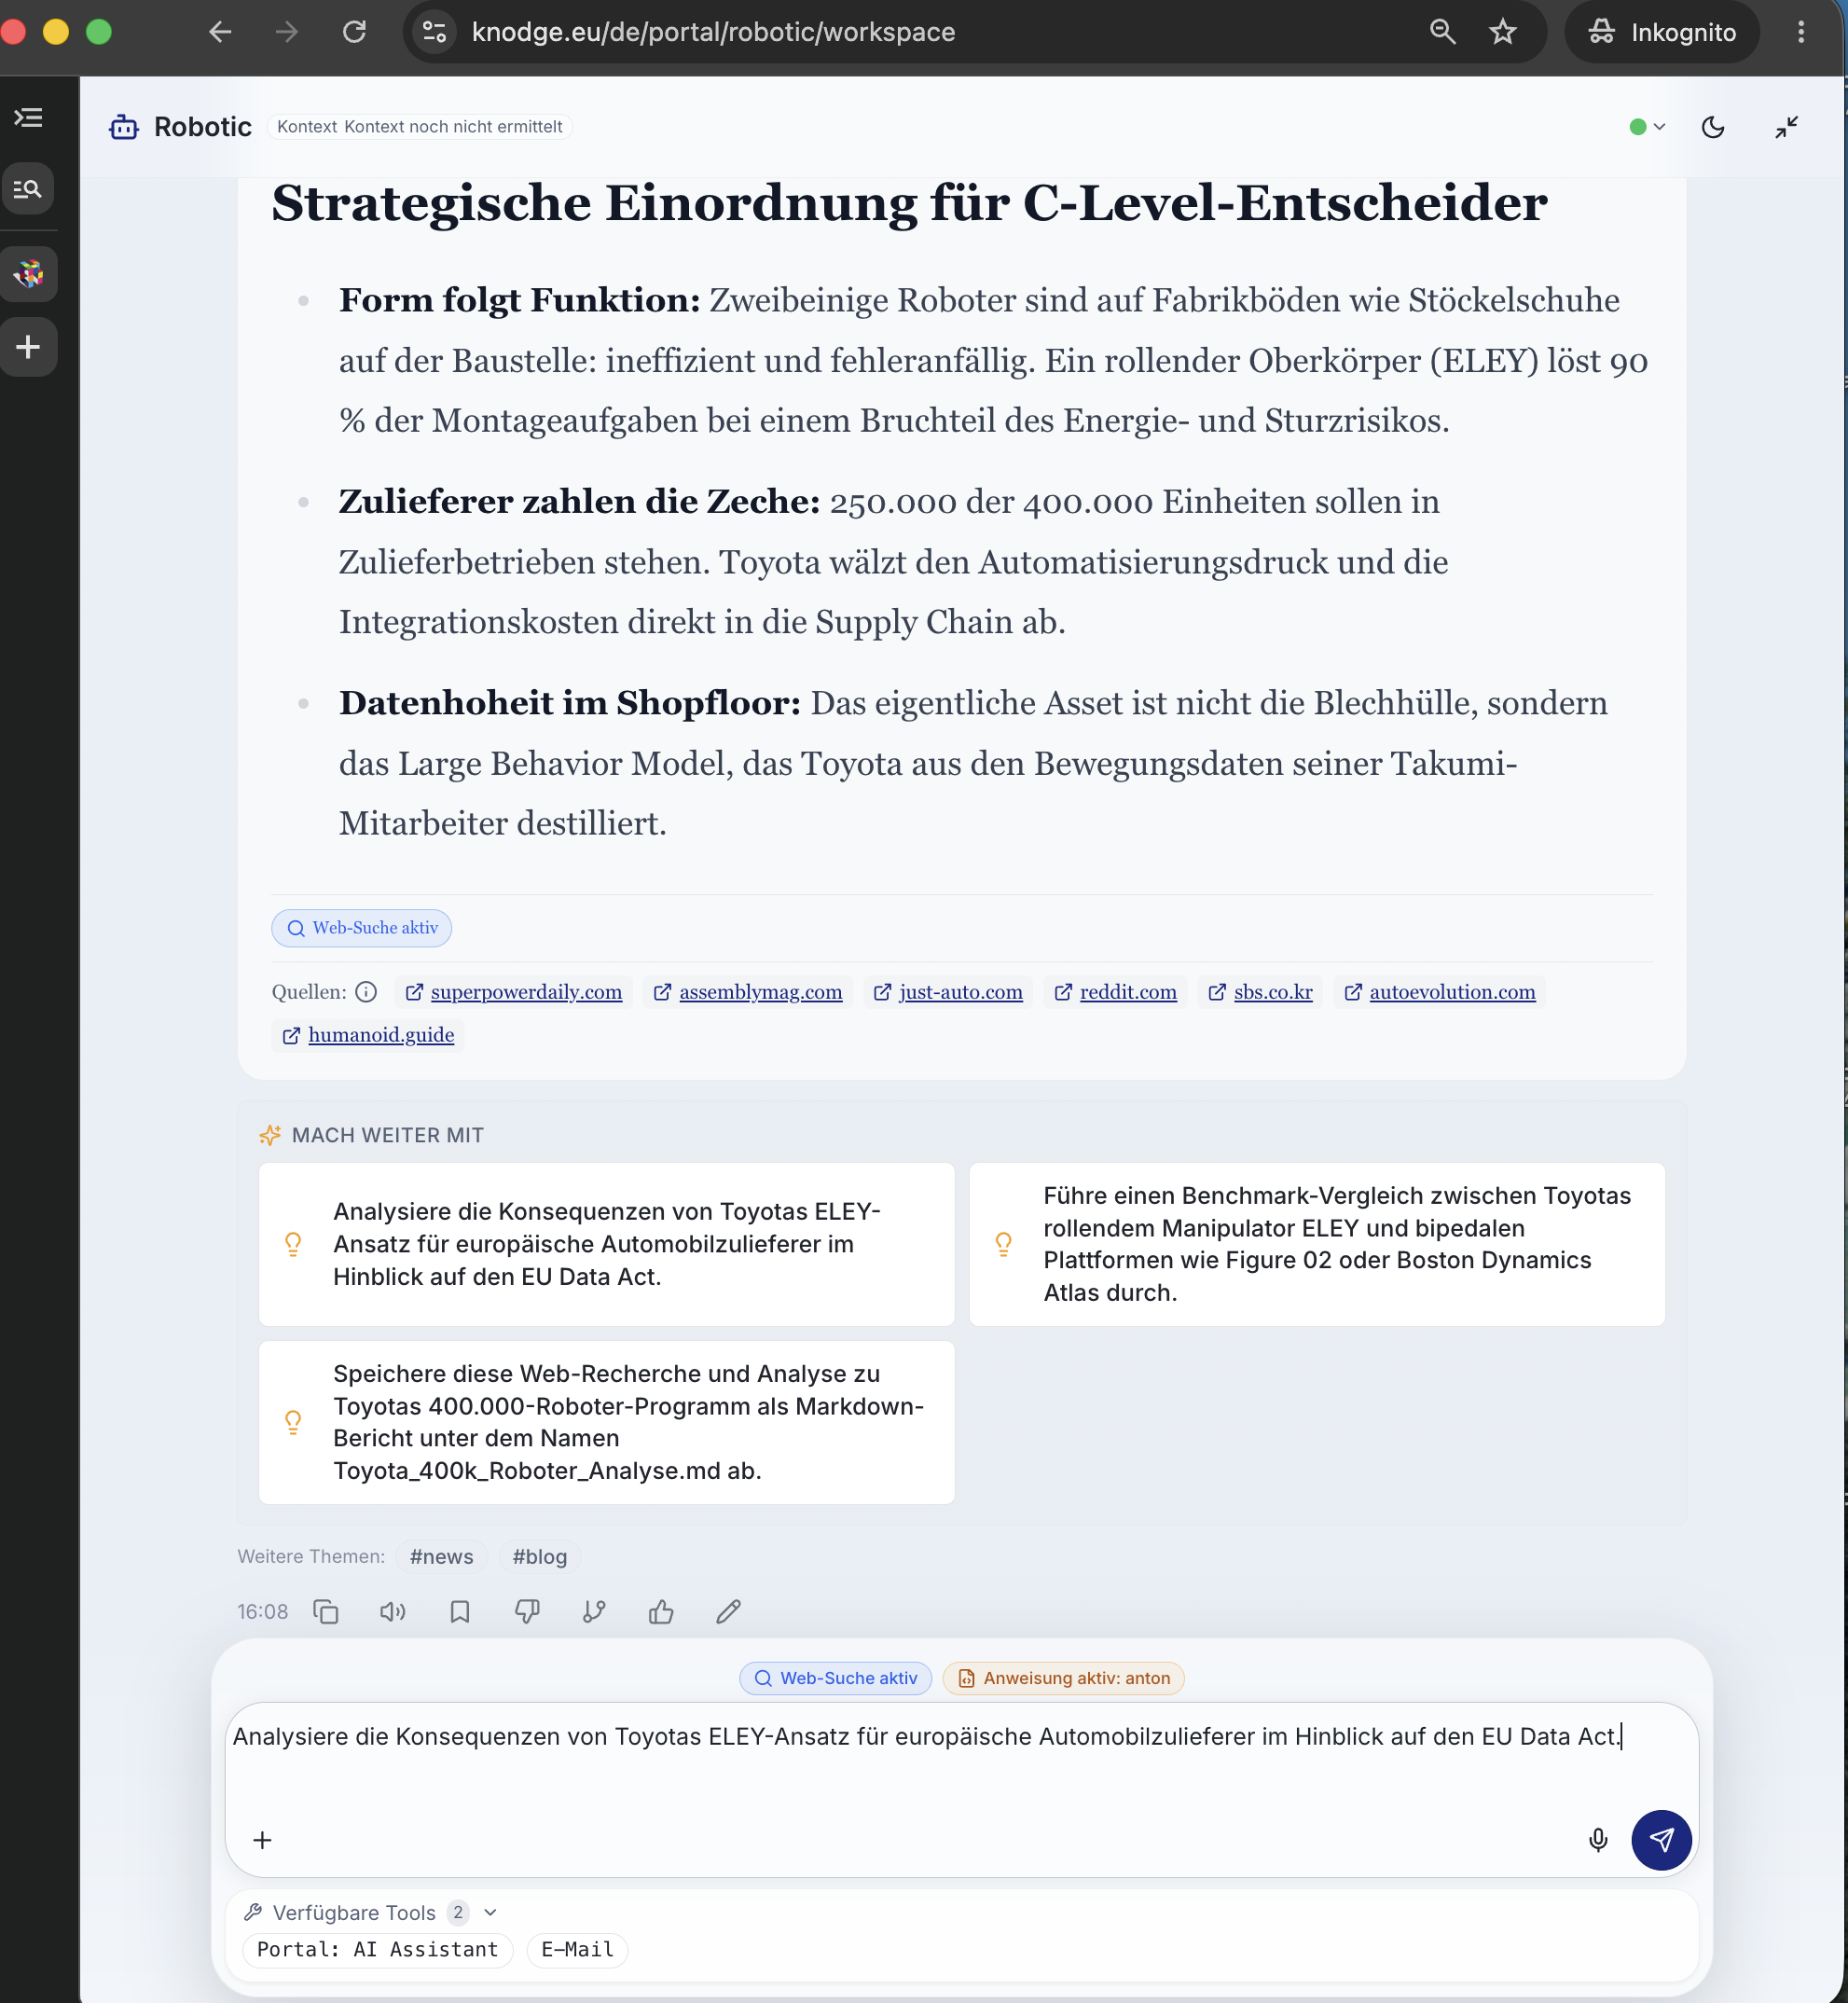The width and height of the screenshot is (1848, 2003).
Task: Click Web-Suche aktiv badge above input
Action: coord(836,1678)
